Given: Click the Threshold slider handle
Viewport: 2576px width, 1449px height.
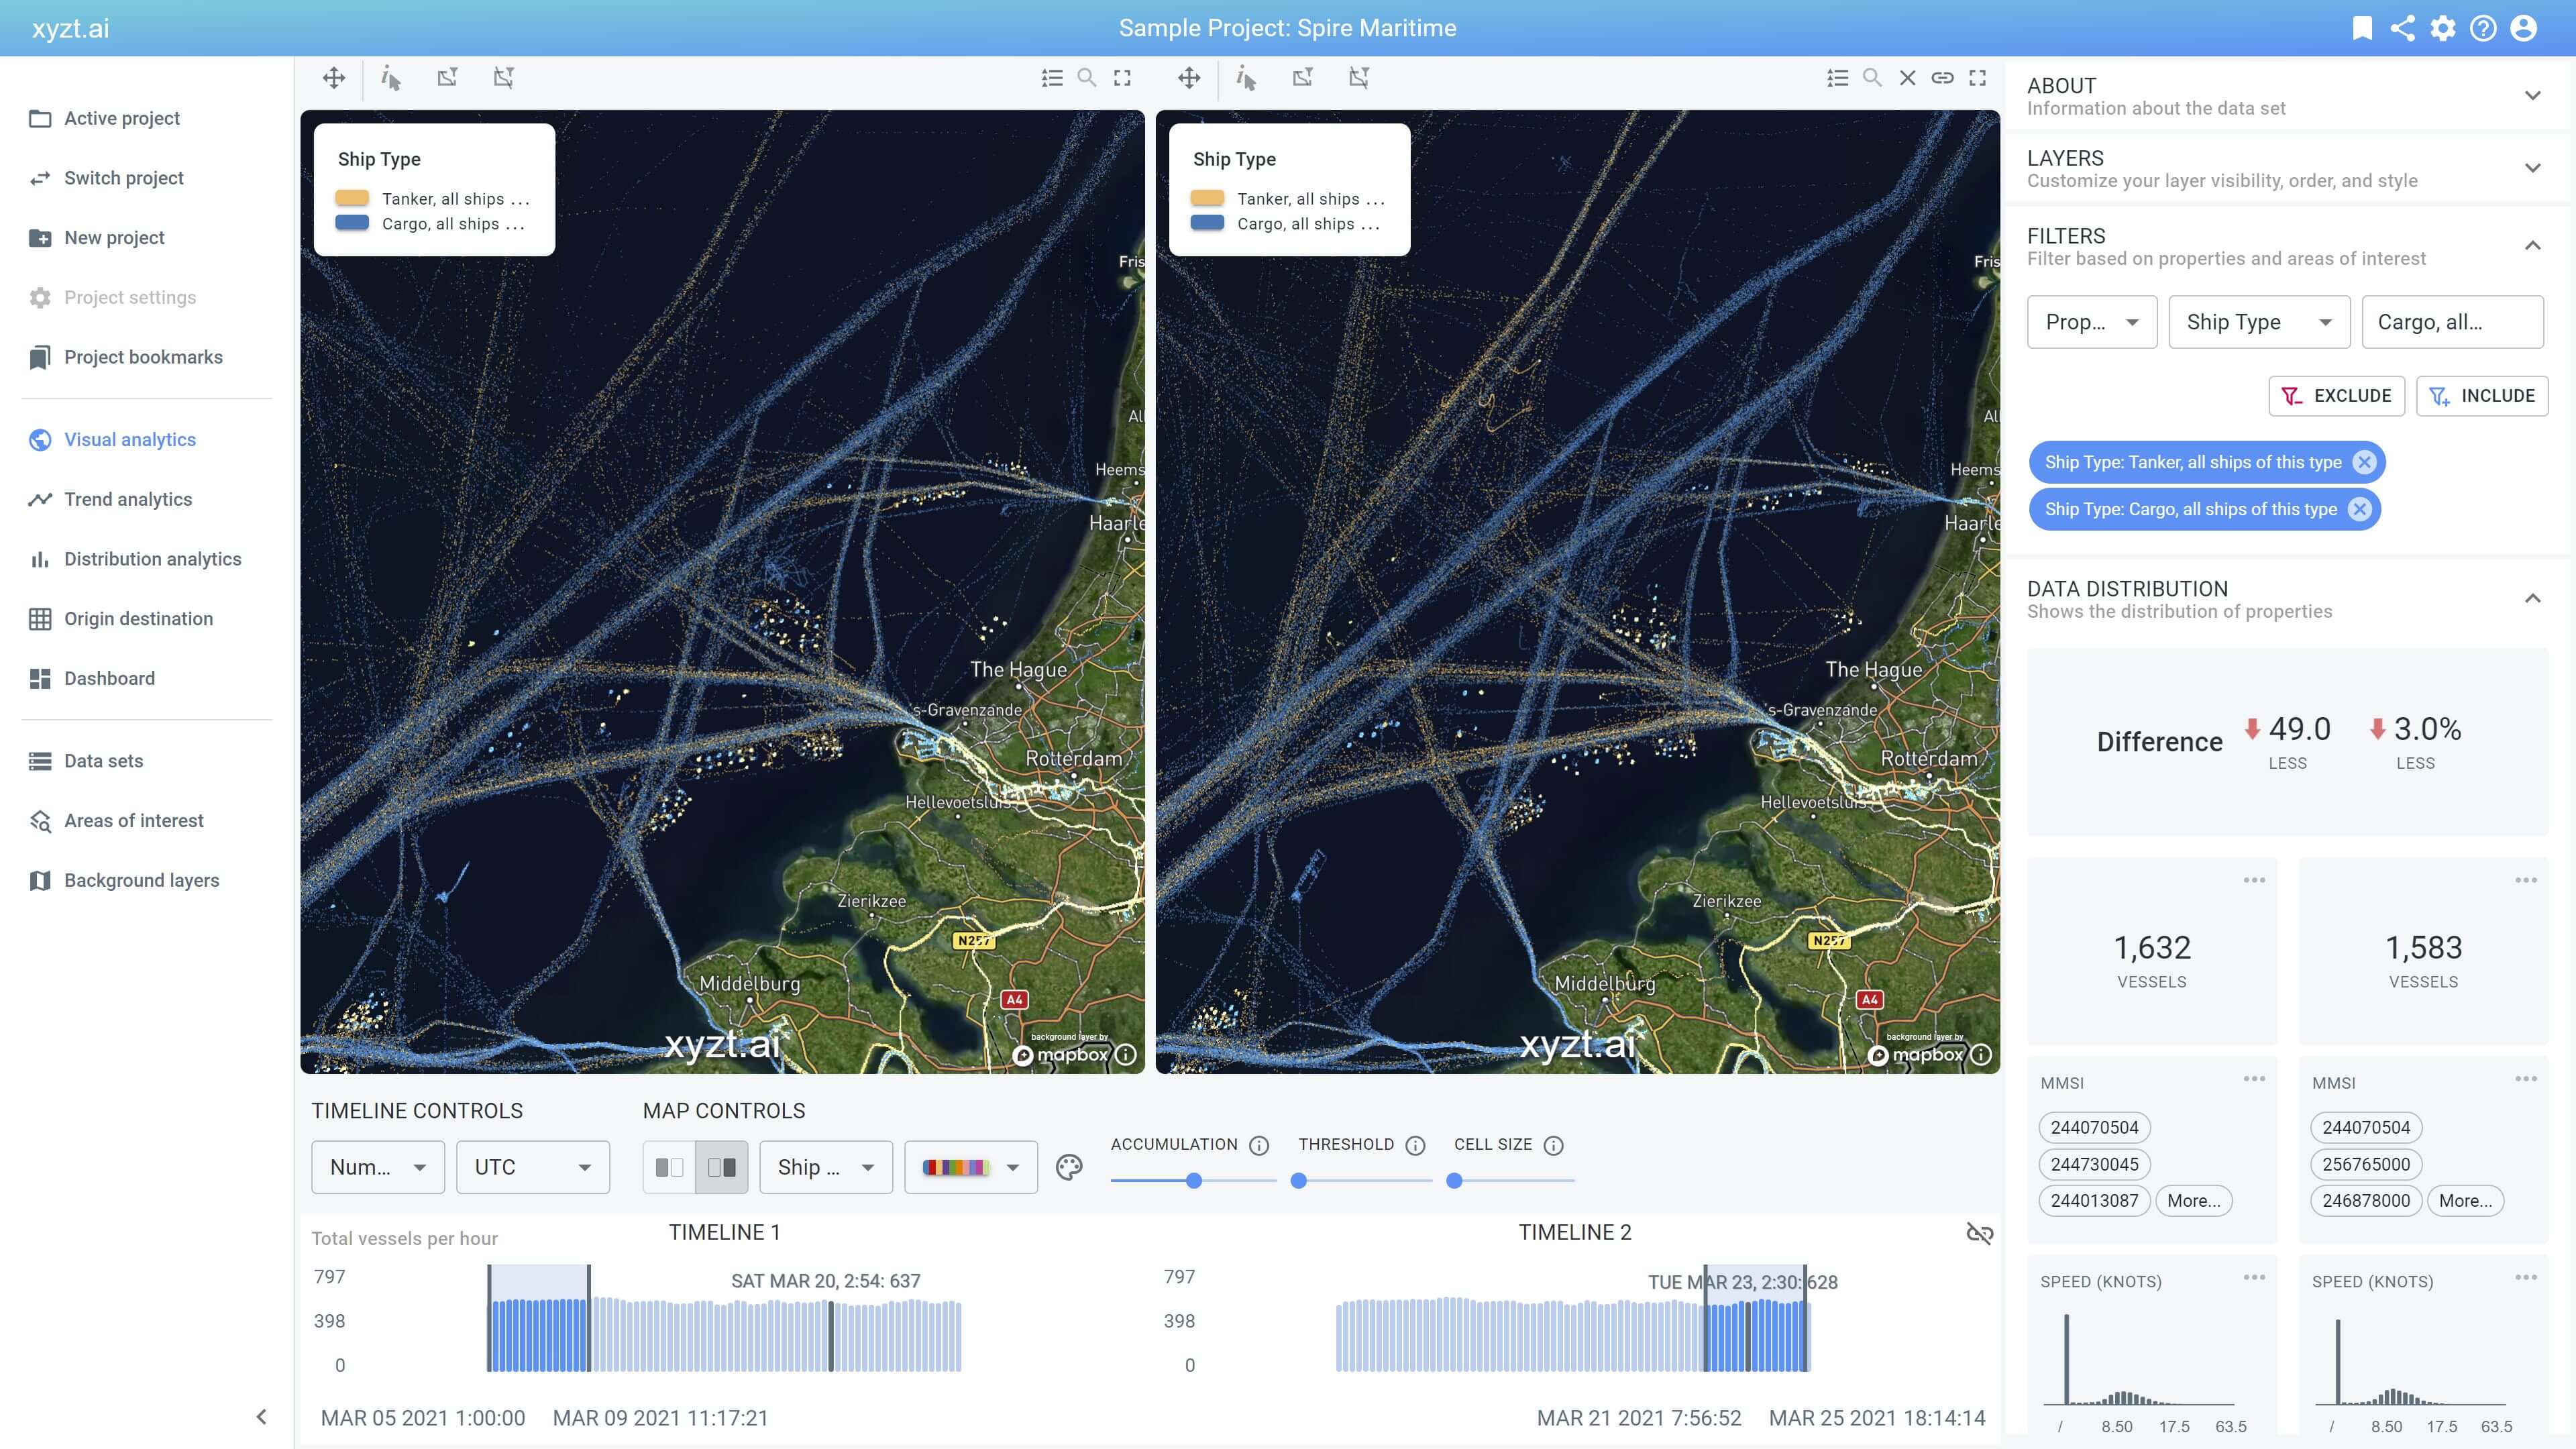Looking at the screenshot, I should coord(1299,1181).
